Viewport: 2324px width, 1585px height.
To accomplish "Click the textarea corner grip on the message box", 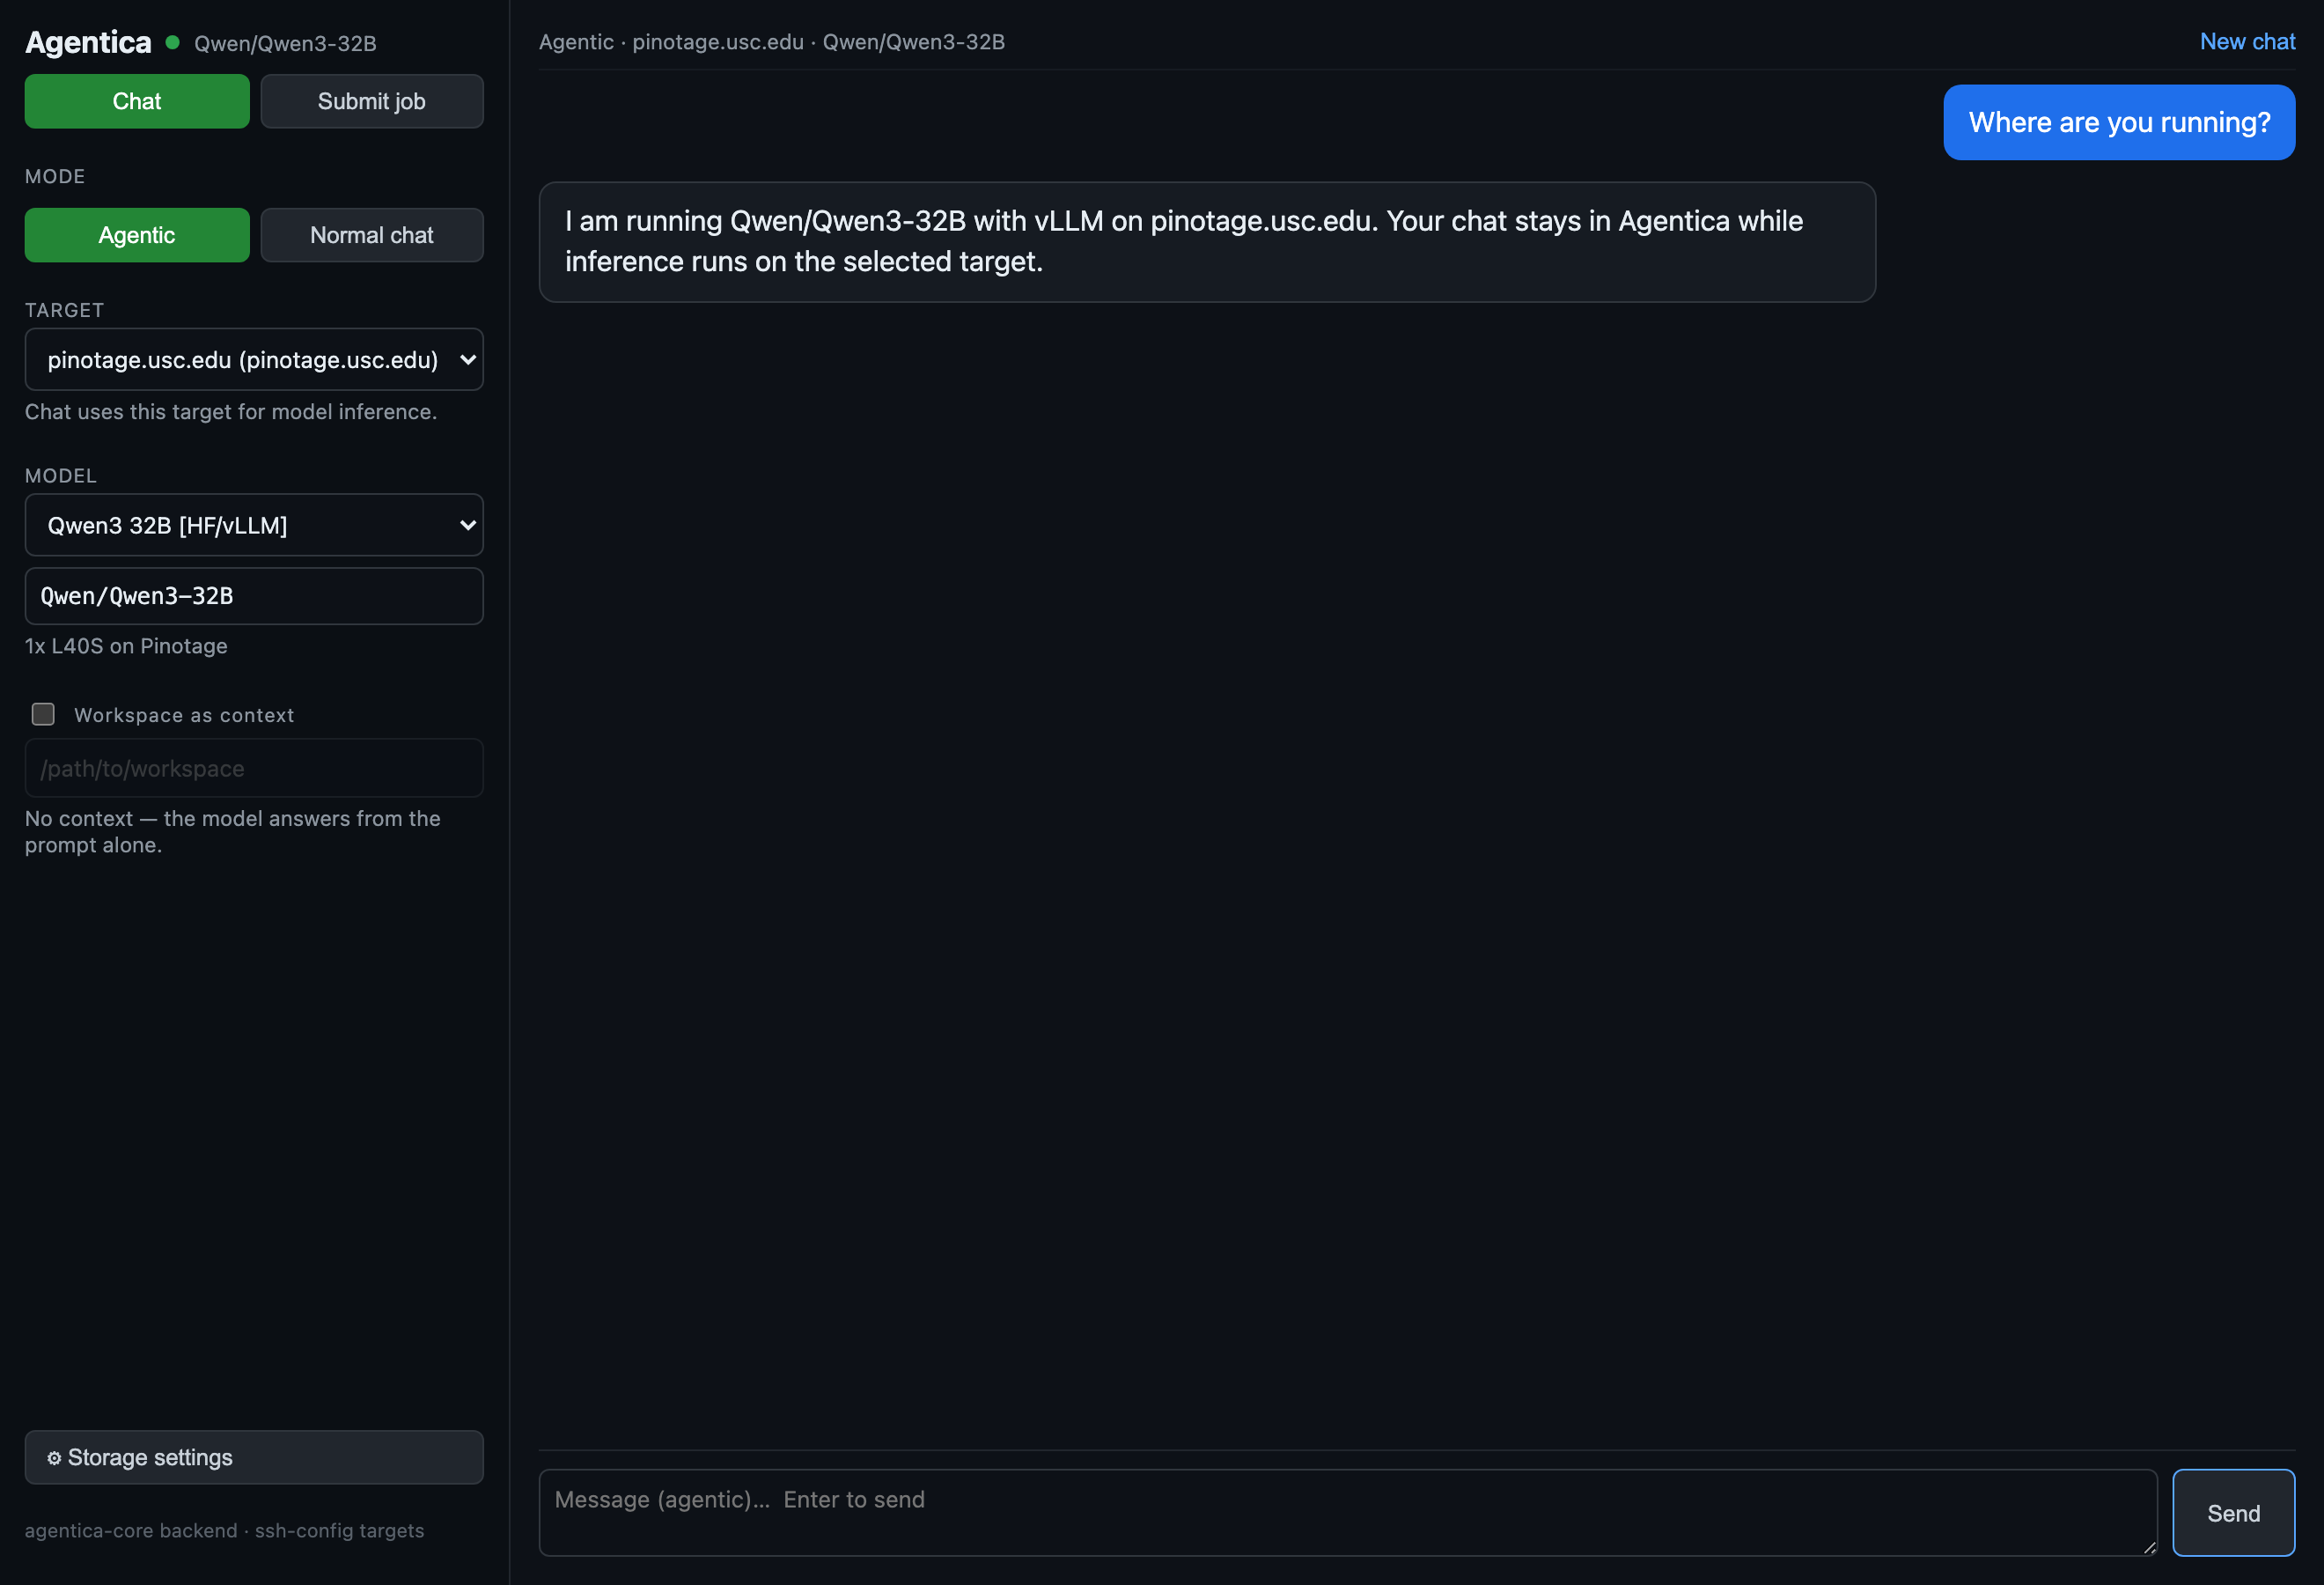I will pos(2149,1547).
